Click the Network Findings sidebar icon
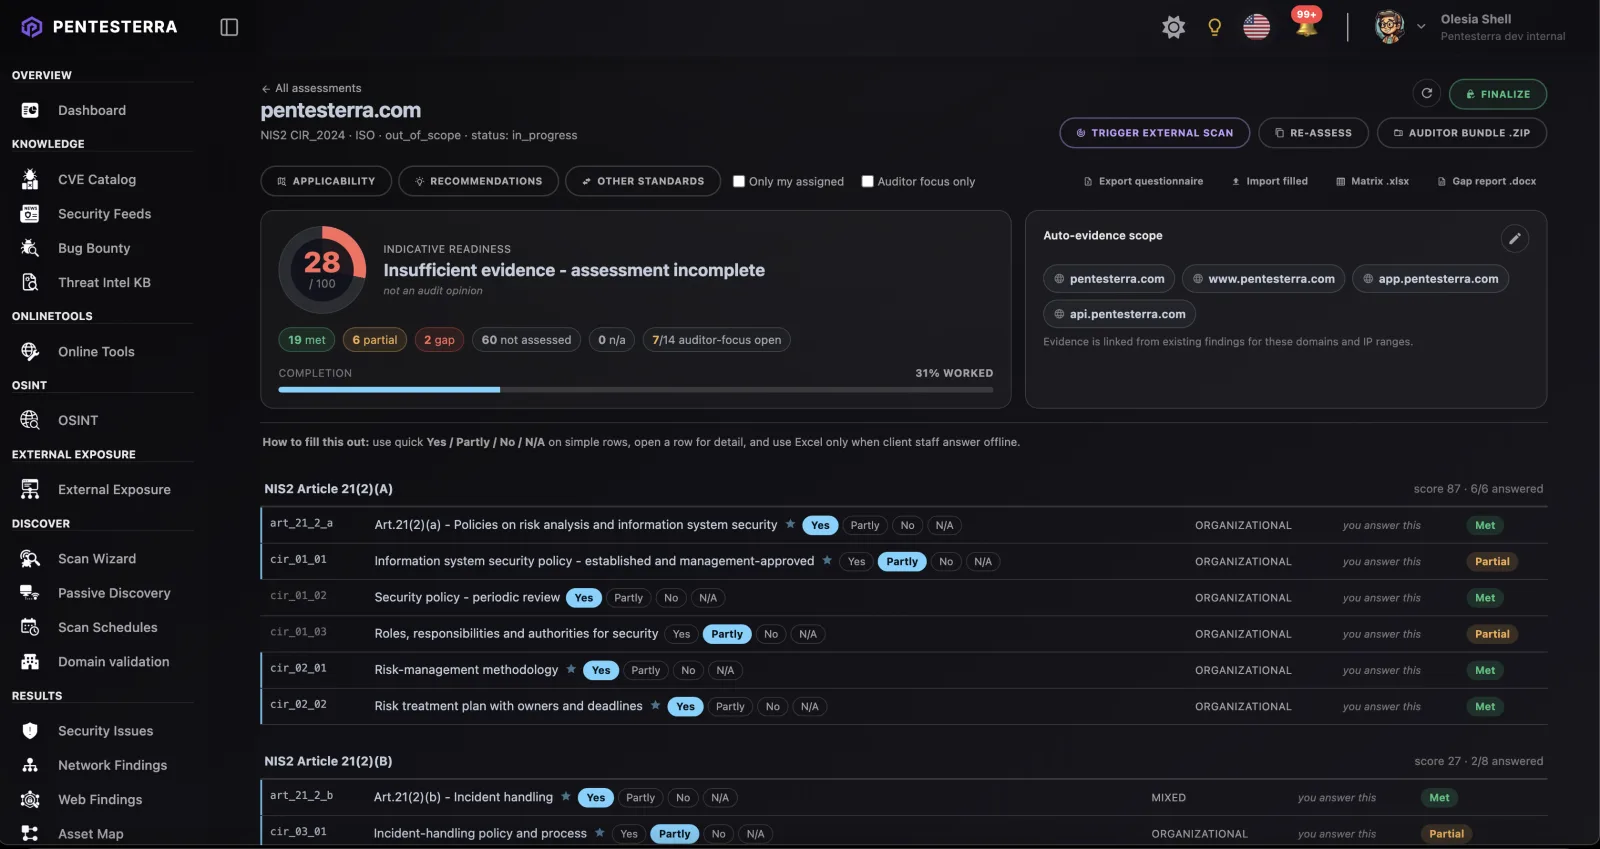Screen dimensions: 1600x849 [x=30, y=765]
